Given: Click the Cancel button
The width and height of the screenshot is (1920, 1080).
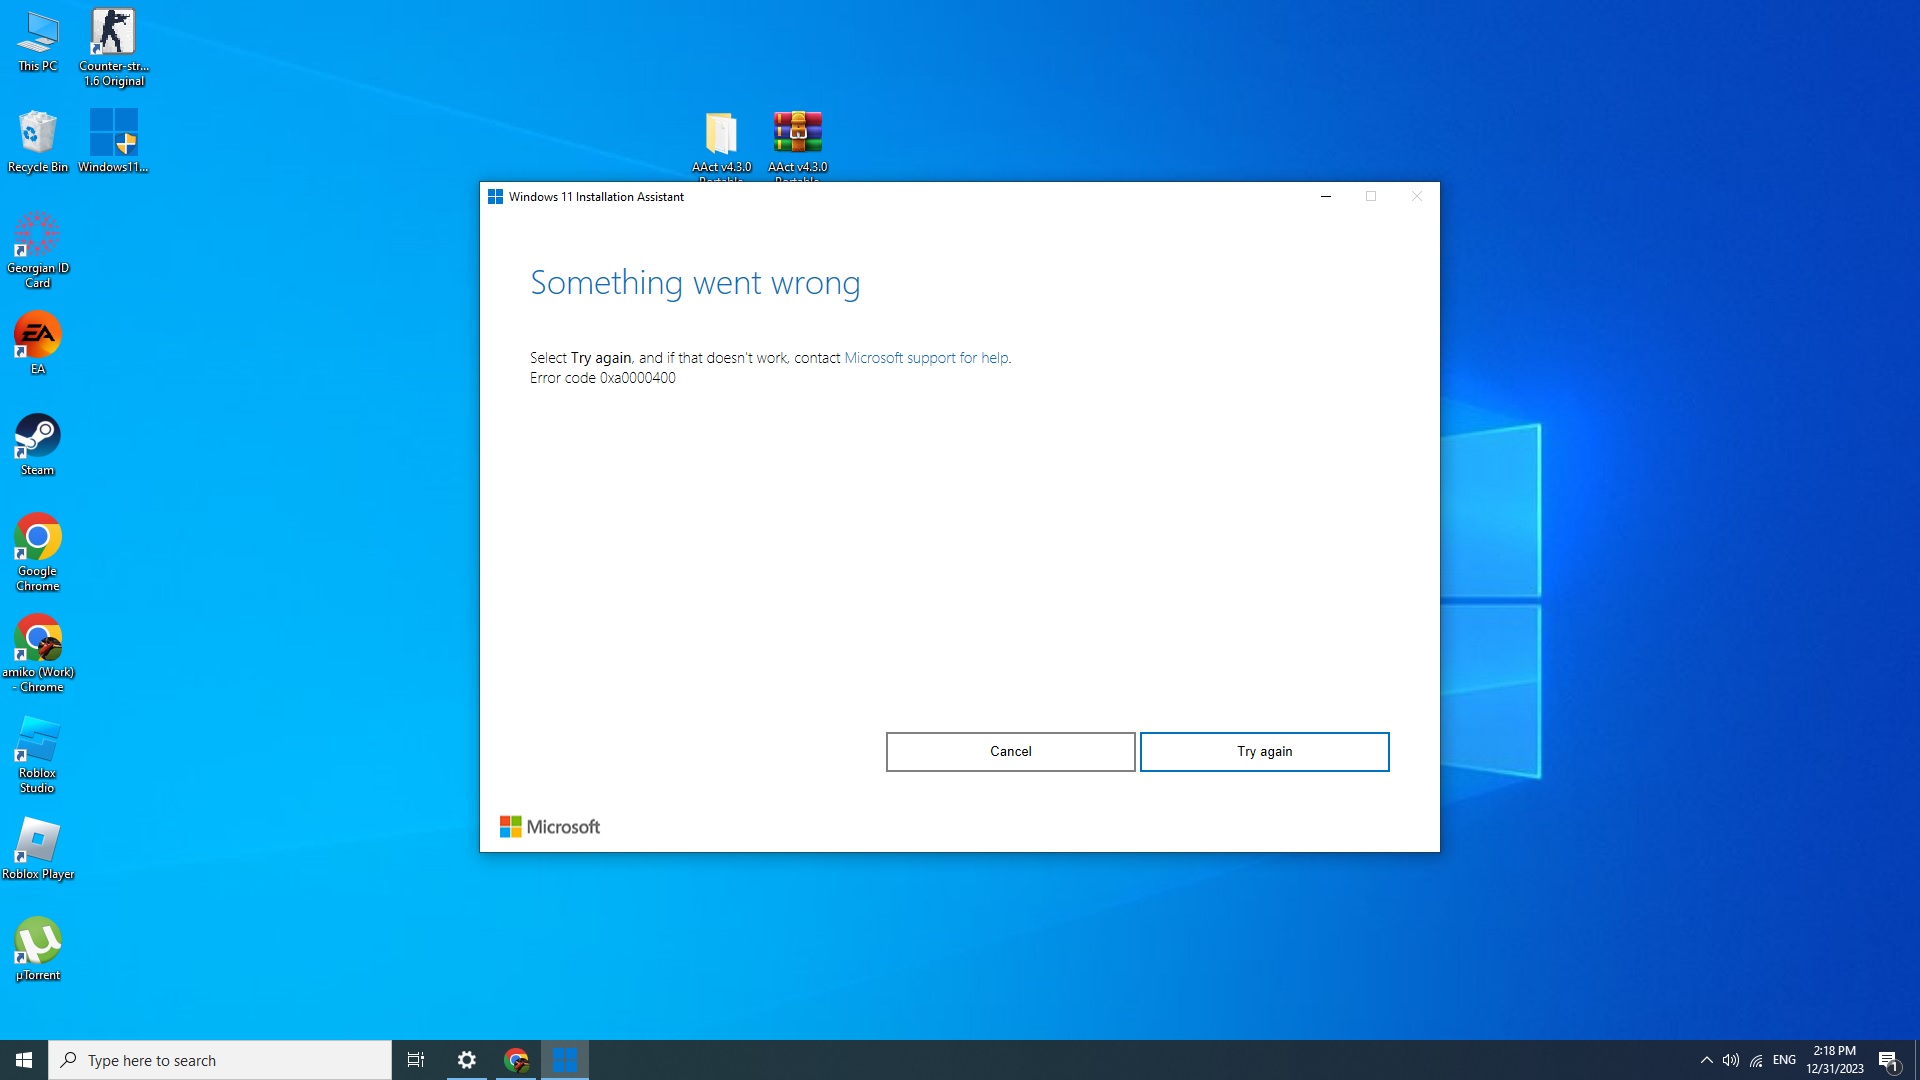Looking at the screenshot, I should pyautogui.click(x=1010, y=751).
